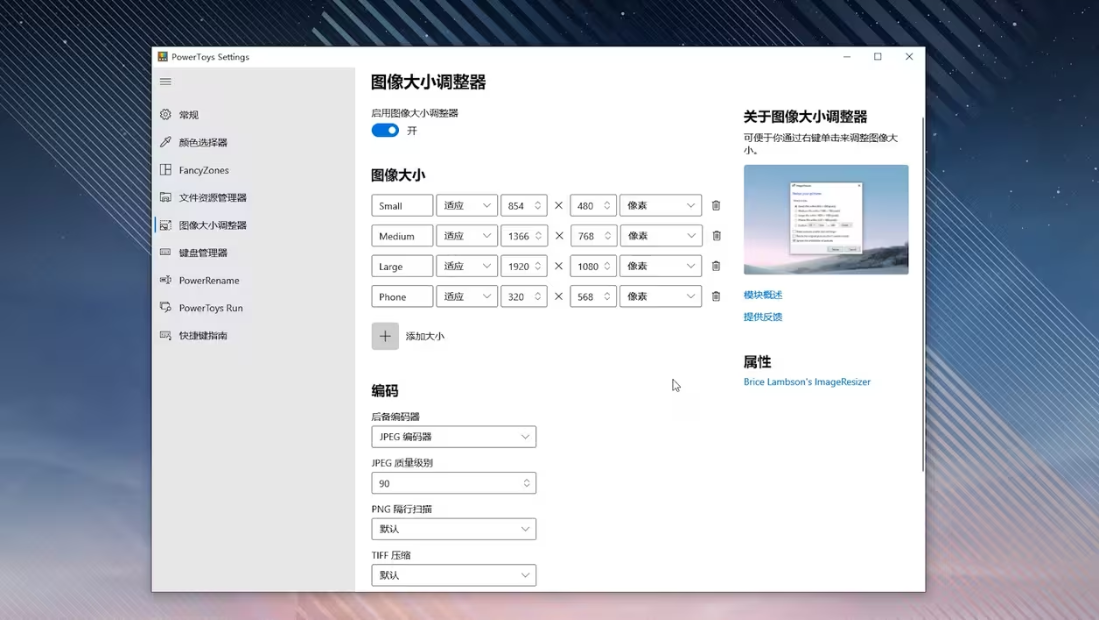The image size is (1100, 621).
Task: Click the 常规 gear icon in sidebar
Action: pos(166,114)
